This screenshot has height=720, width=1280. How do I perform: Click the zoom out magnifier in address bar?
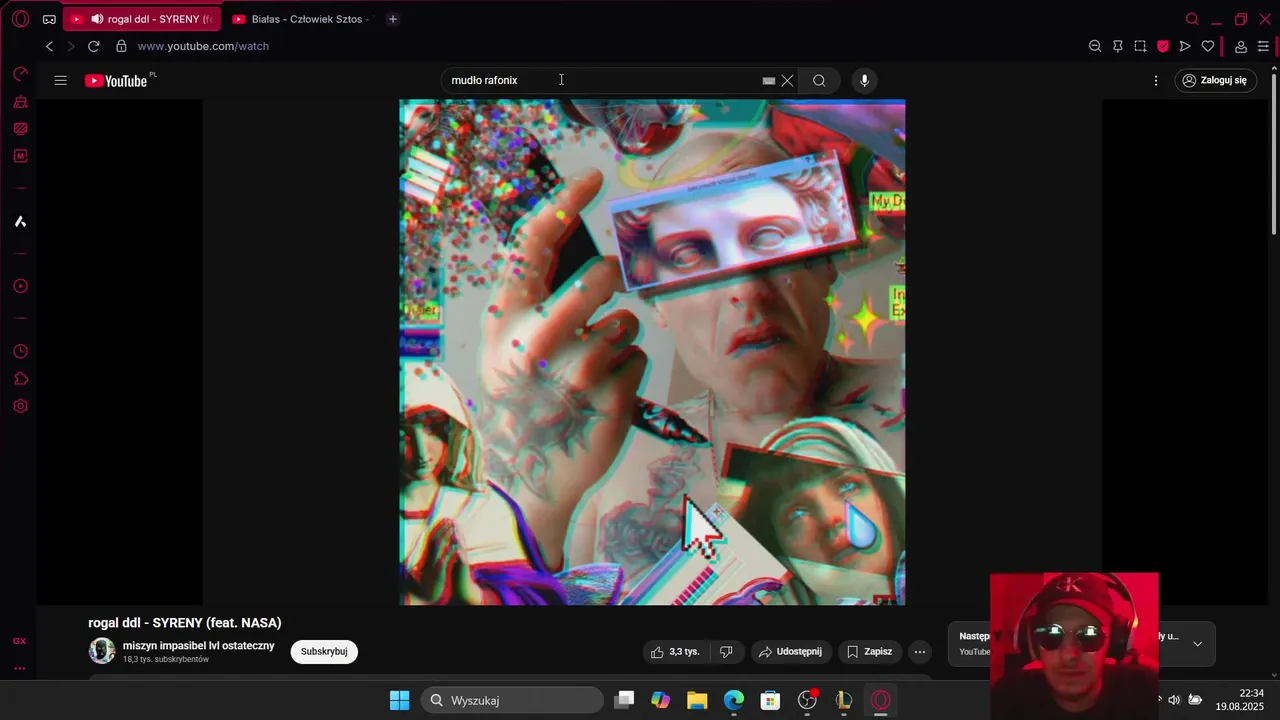(1095, 46)
